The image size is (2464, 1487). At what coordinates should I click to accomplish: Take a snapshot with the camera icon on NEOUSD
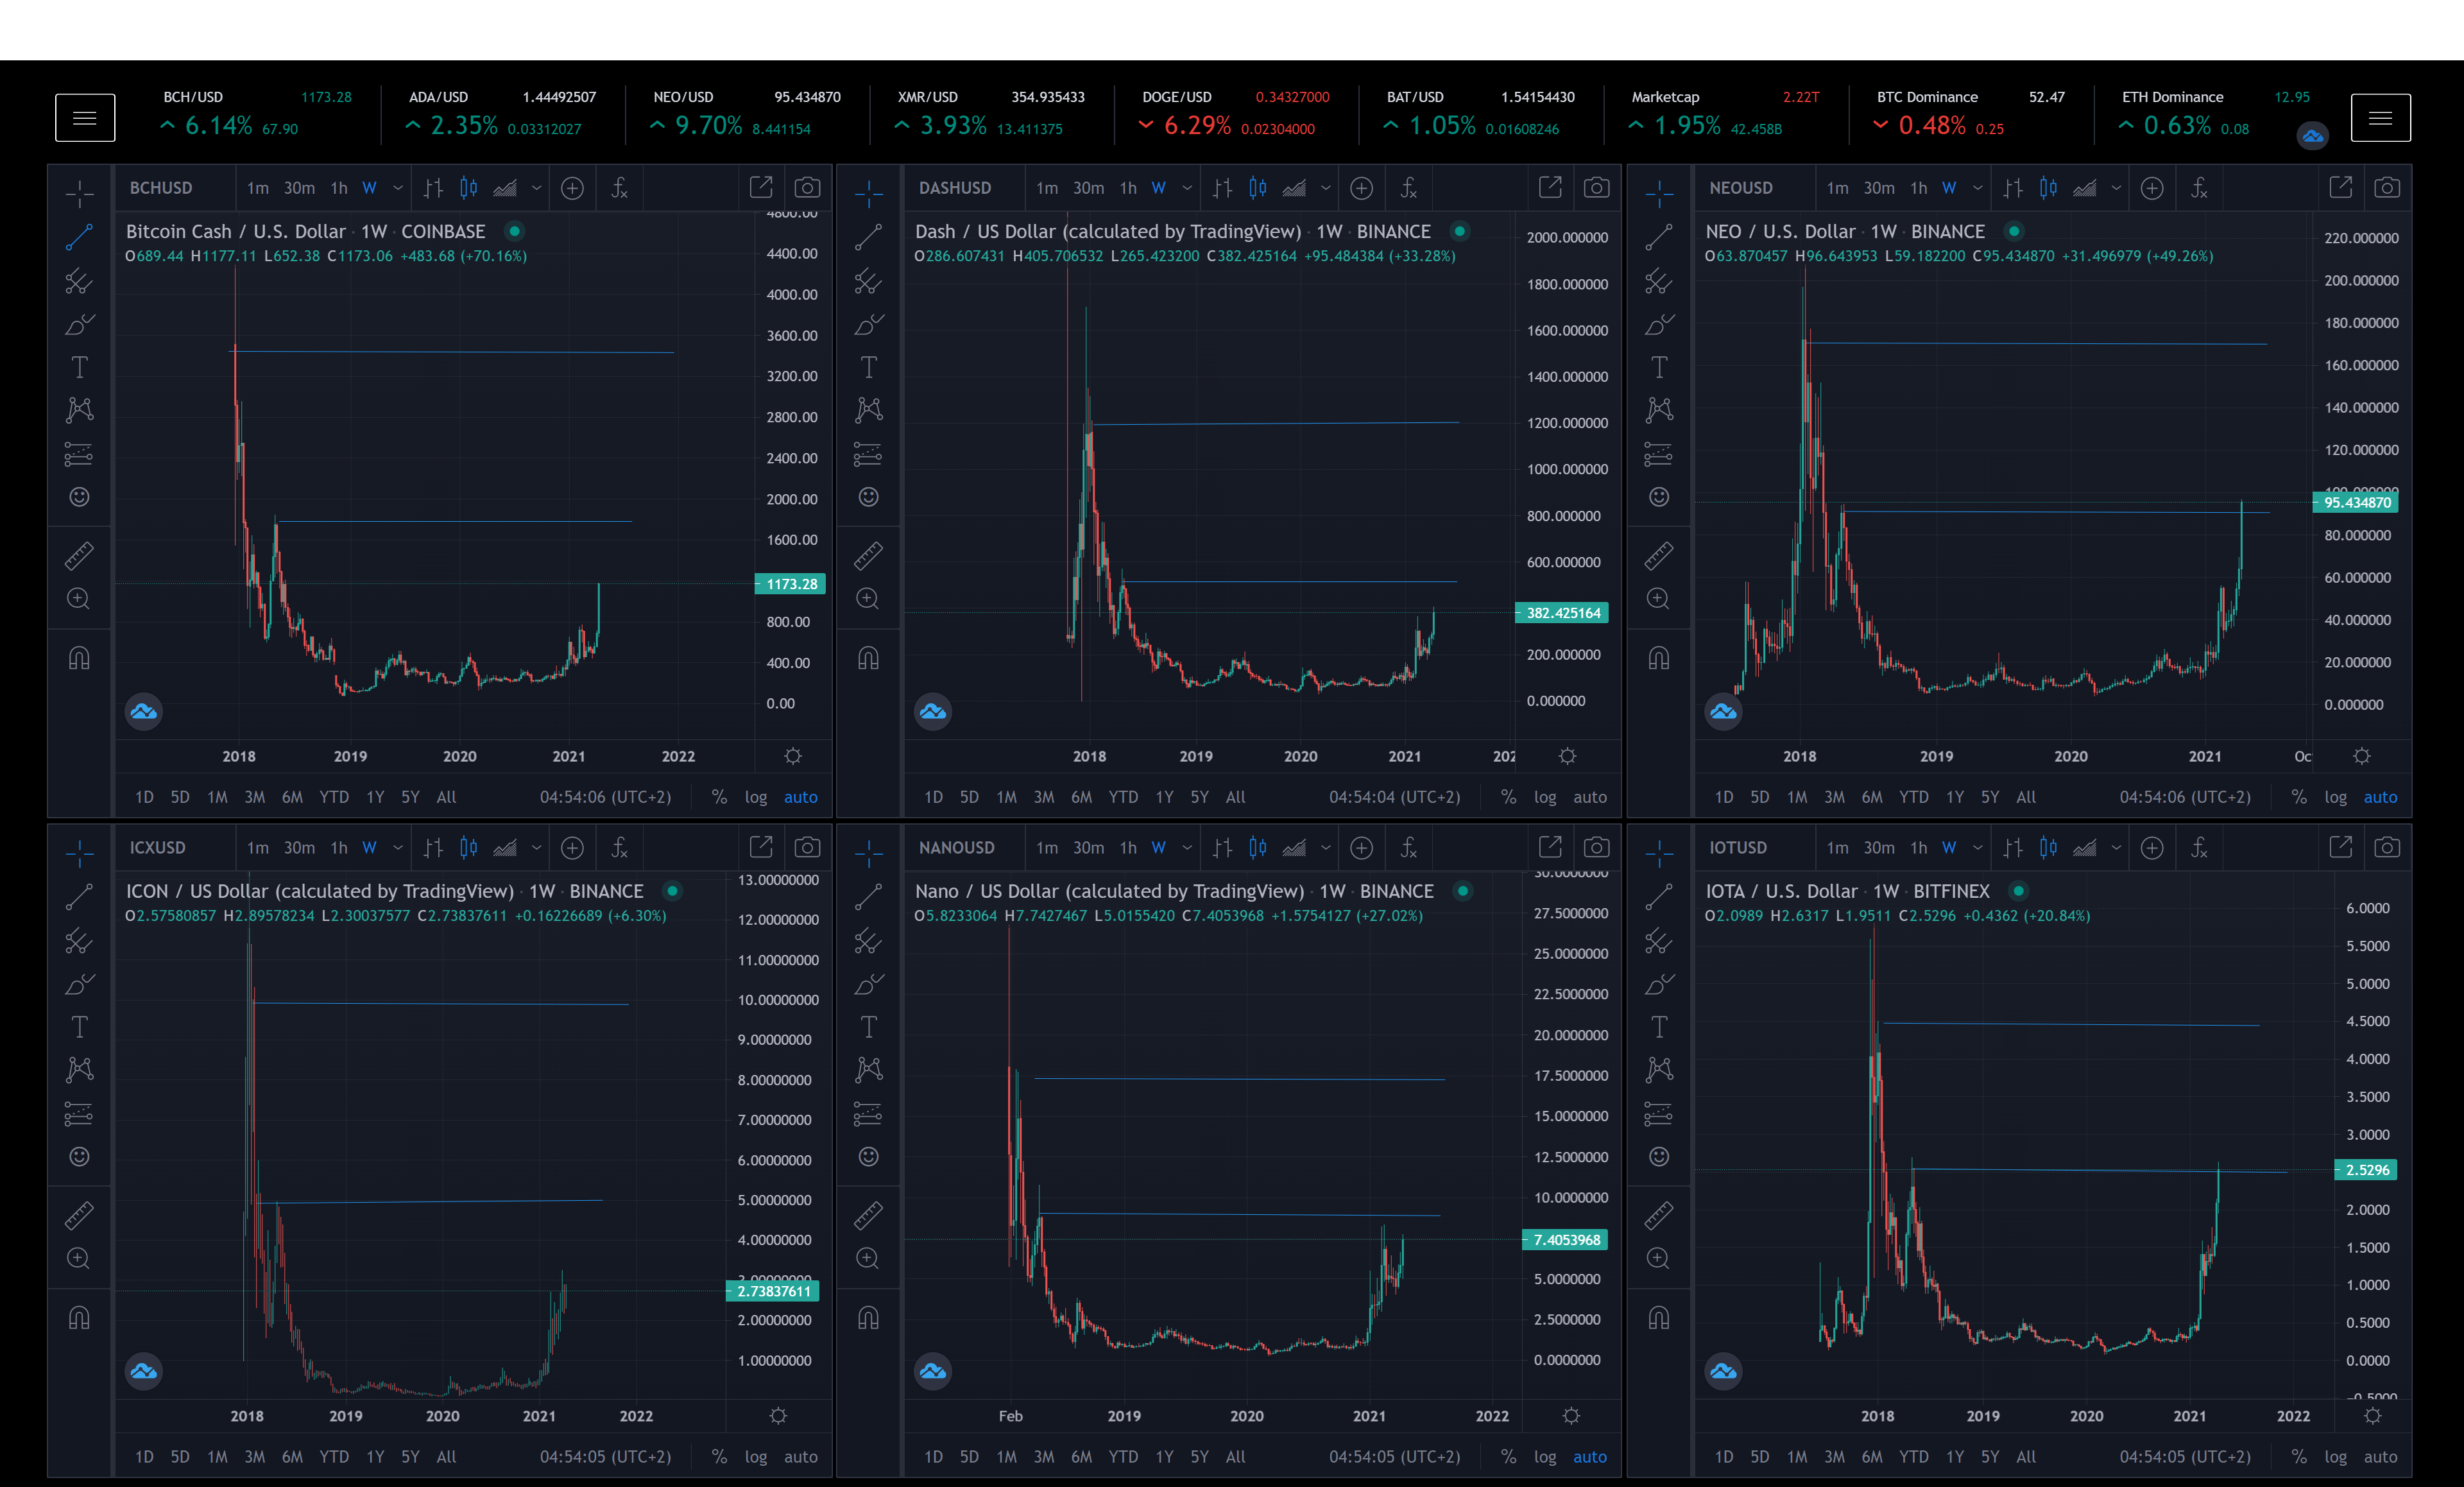click(2387, 187)
